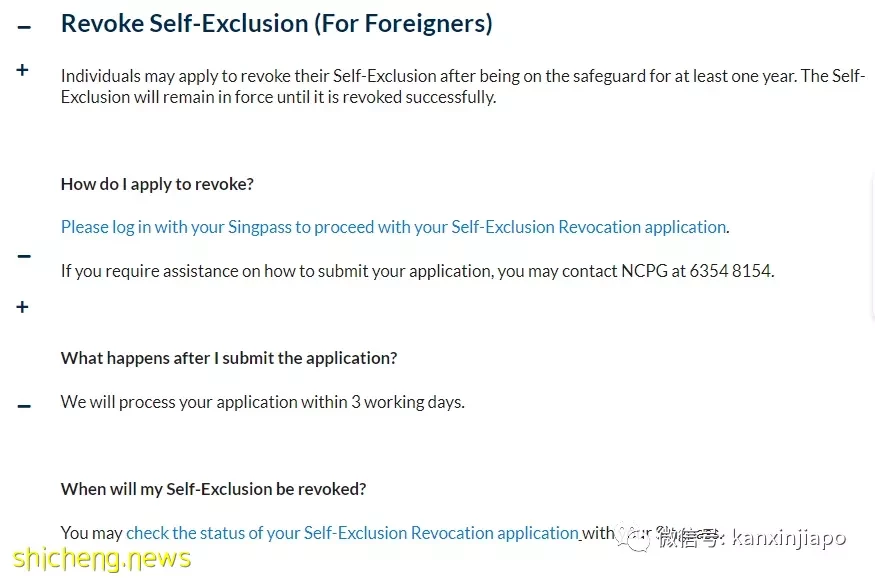Collapse the Revoke Self-Exclusion (For Foreigners) section

click(24, 27)
